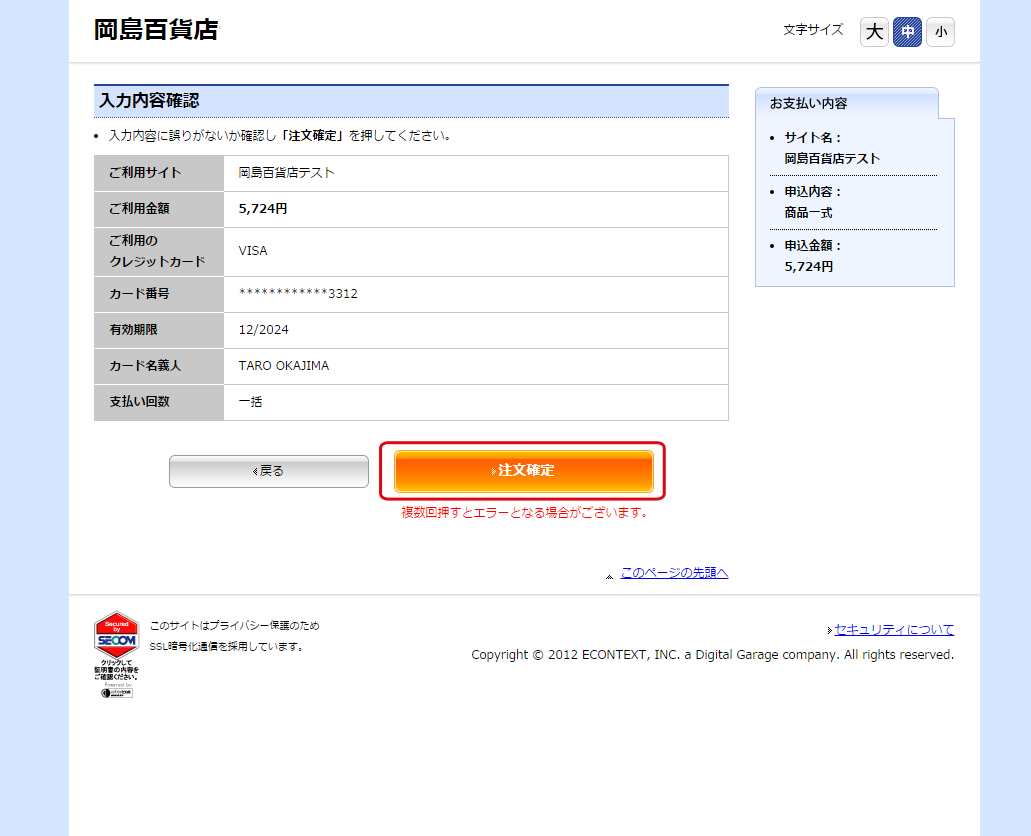The height and width of the screenshot is (836, 1031).
Task: Go back using the 戻る button
Action: [x=269, y=471]
